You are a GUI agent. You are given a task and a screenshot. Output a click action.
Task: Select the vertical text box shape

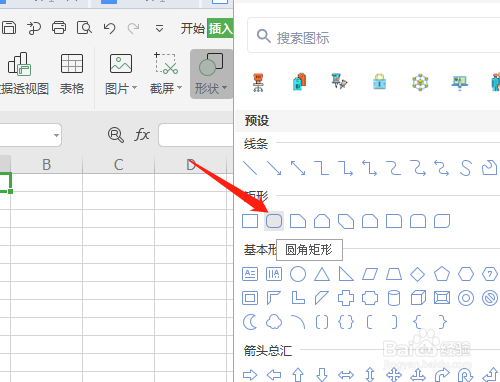coord(274,274)
